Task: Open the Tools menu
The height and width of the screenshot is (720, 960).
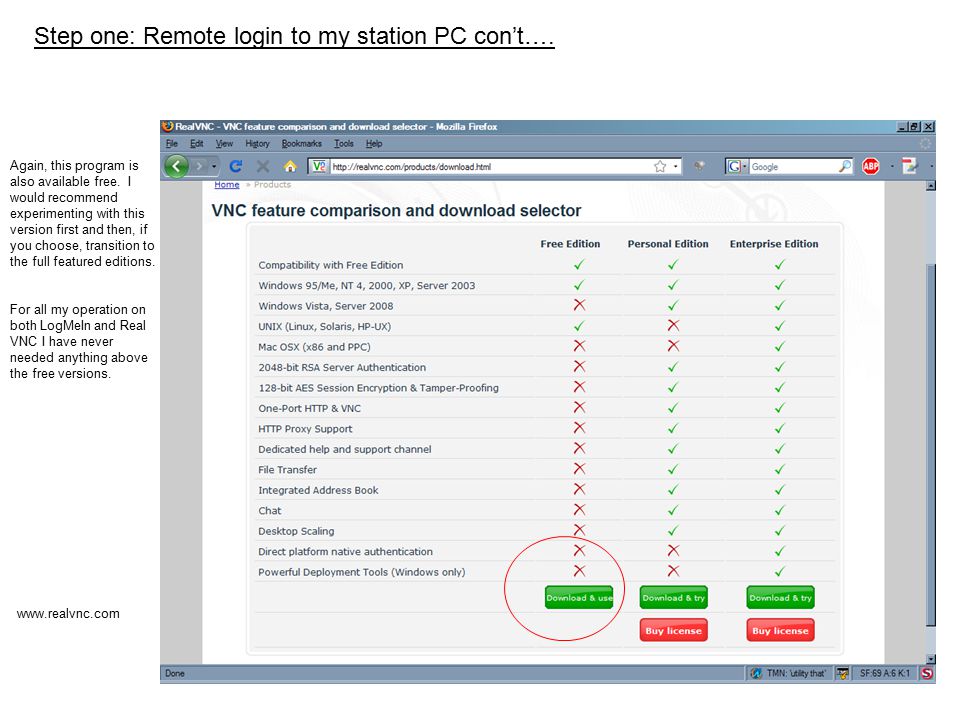Action: (343, 143)
